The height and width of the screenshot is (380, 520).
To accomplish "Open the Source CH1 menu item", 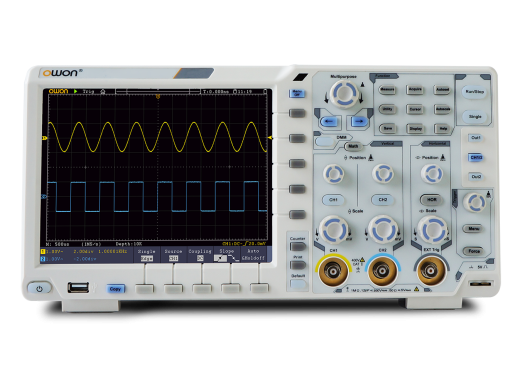I will [x=173, y=255].
